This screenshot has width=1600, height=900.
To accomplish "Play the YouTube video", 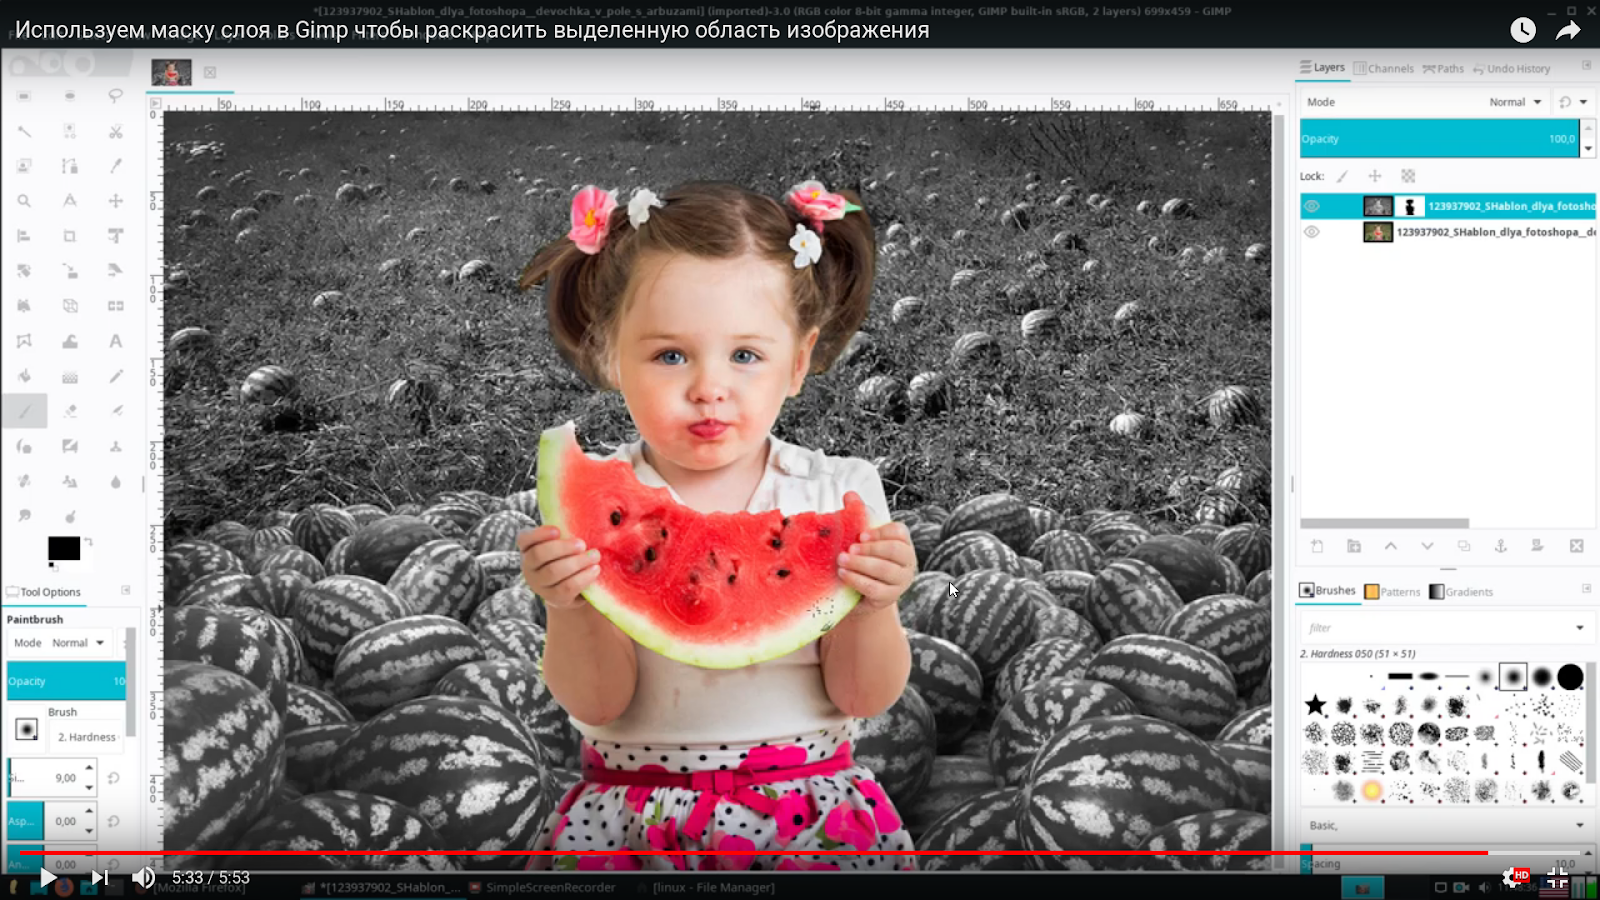I will 48,878.
